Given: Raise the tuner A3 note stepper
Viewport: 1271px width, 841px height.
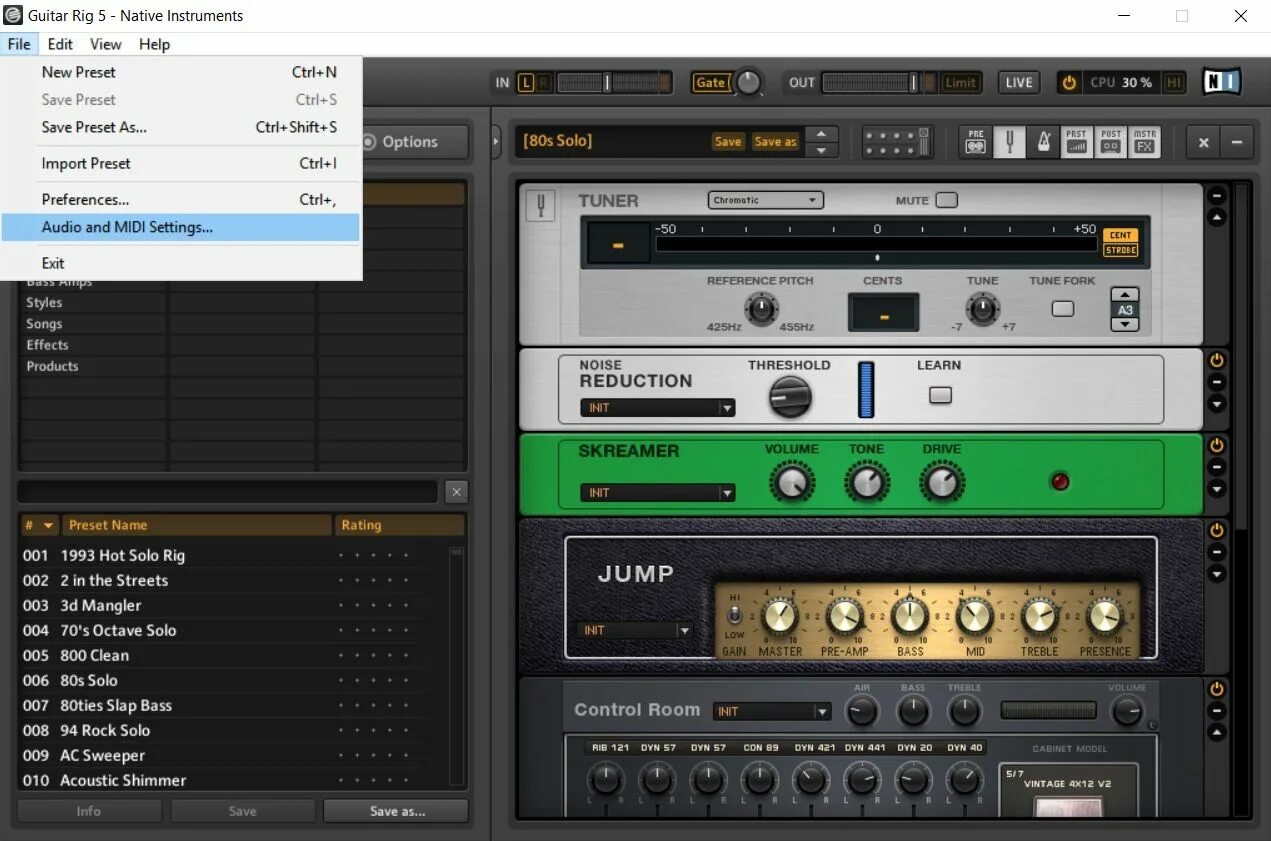Looking at the screenshot, I should 1126,295.
